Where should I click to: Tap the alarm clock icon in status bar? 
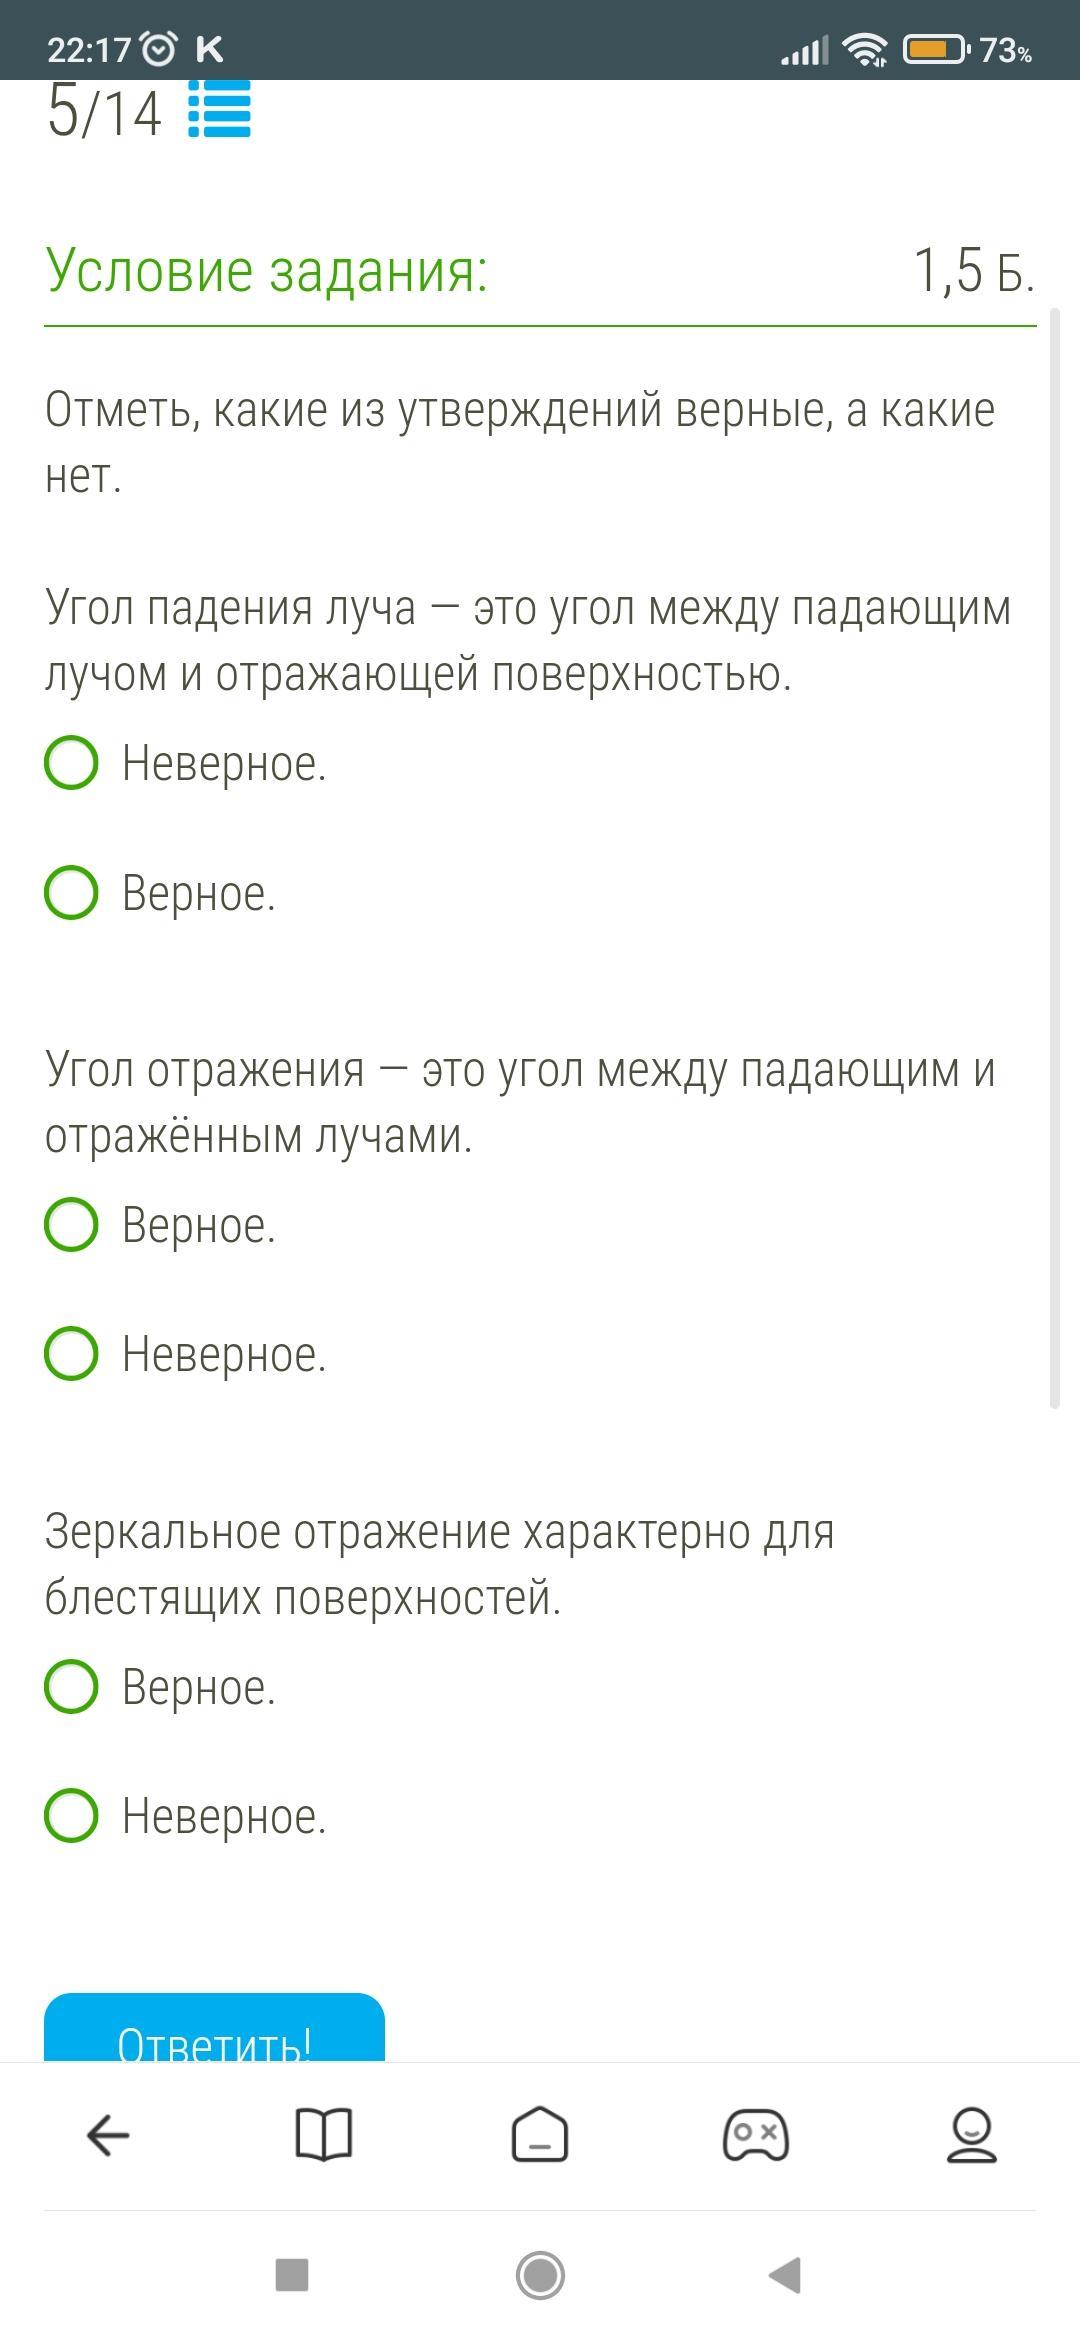pos(159,49)
